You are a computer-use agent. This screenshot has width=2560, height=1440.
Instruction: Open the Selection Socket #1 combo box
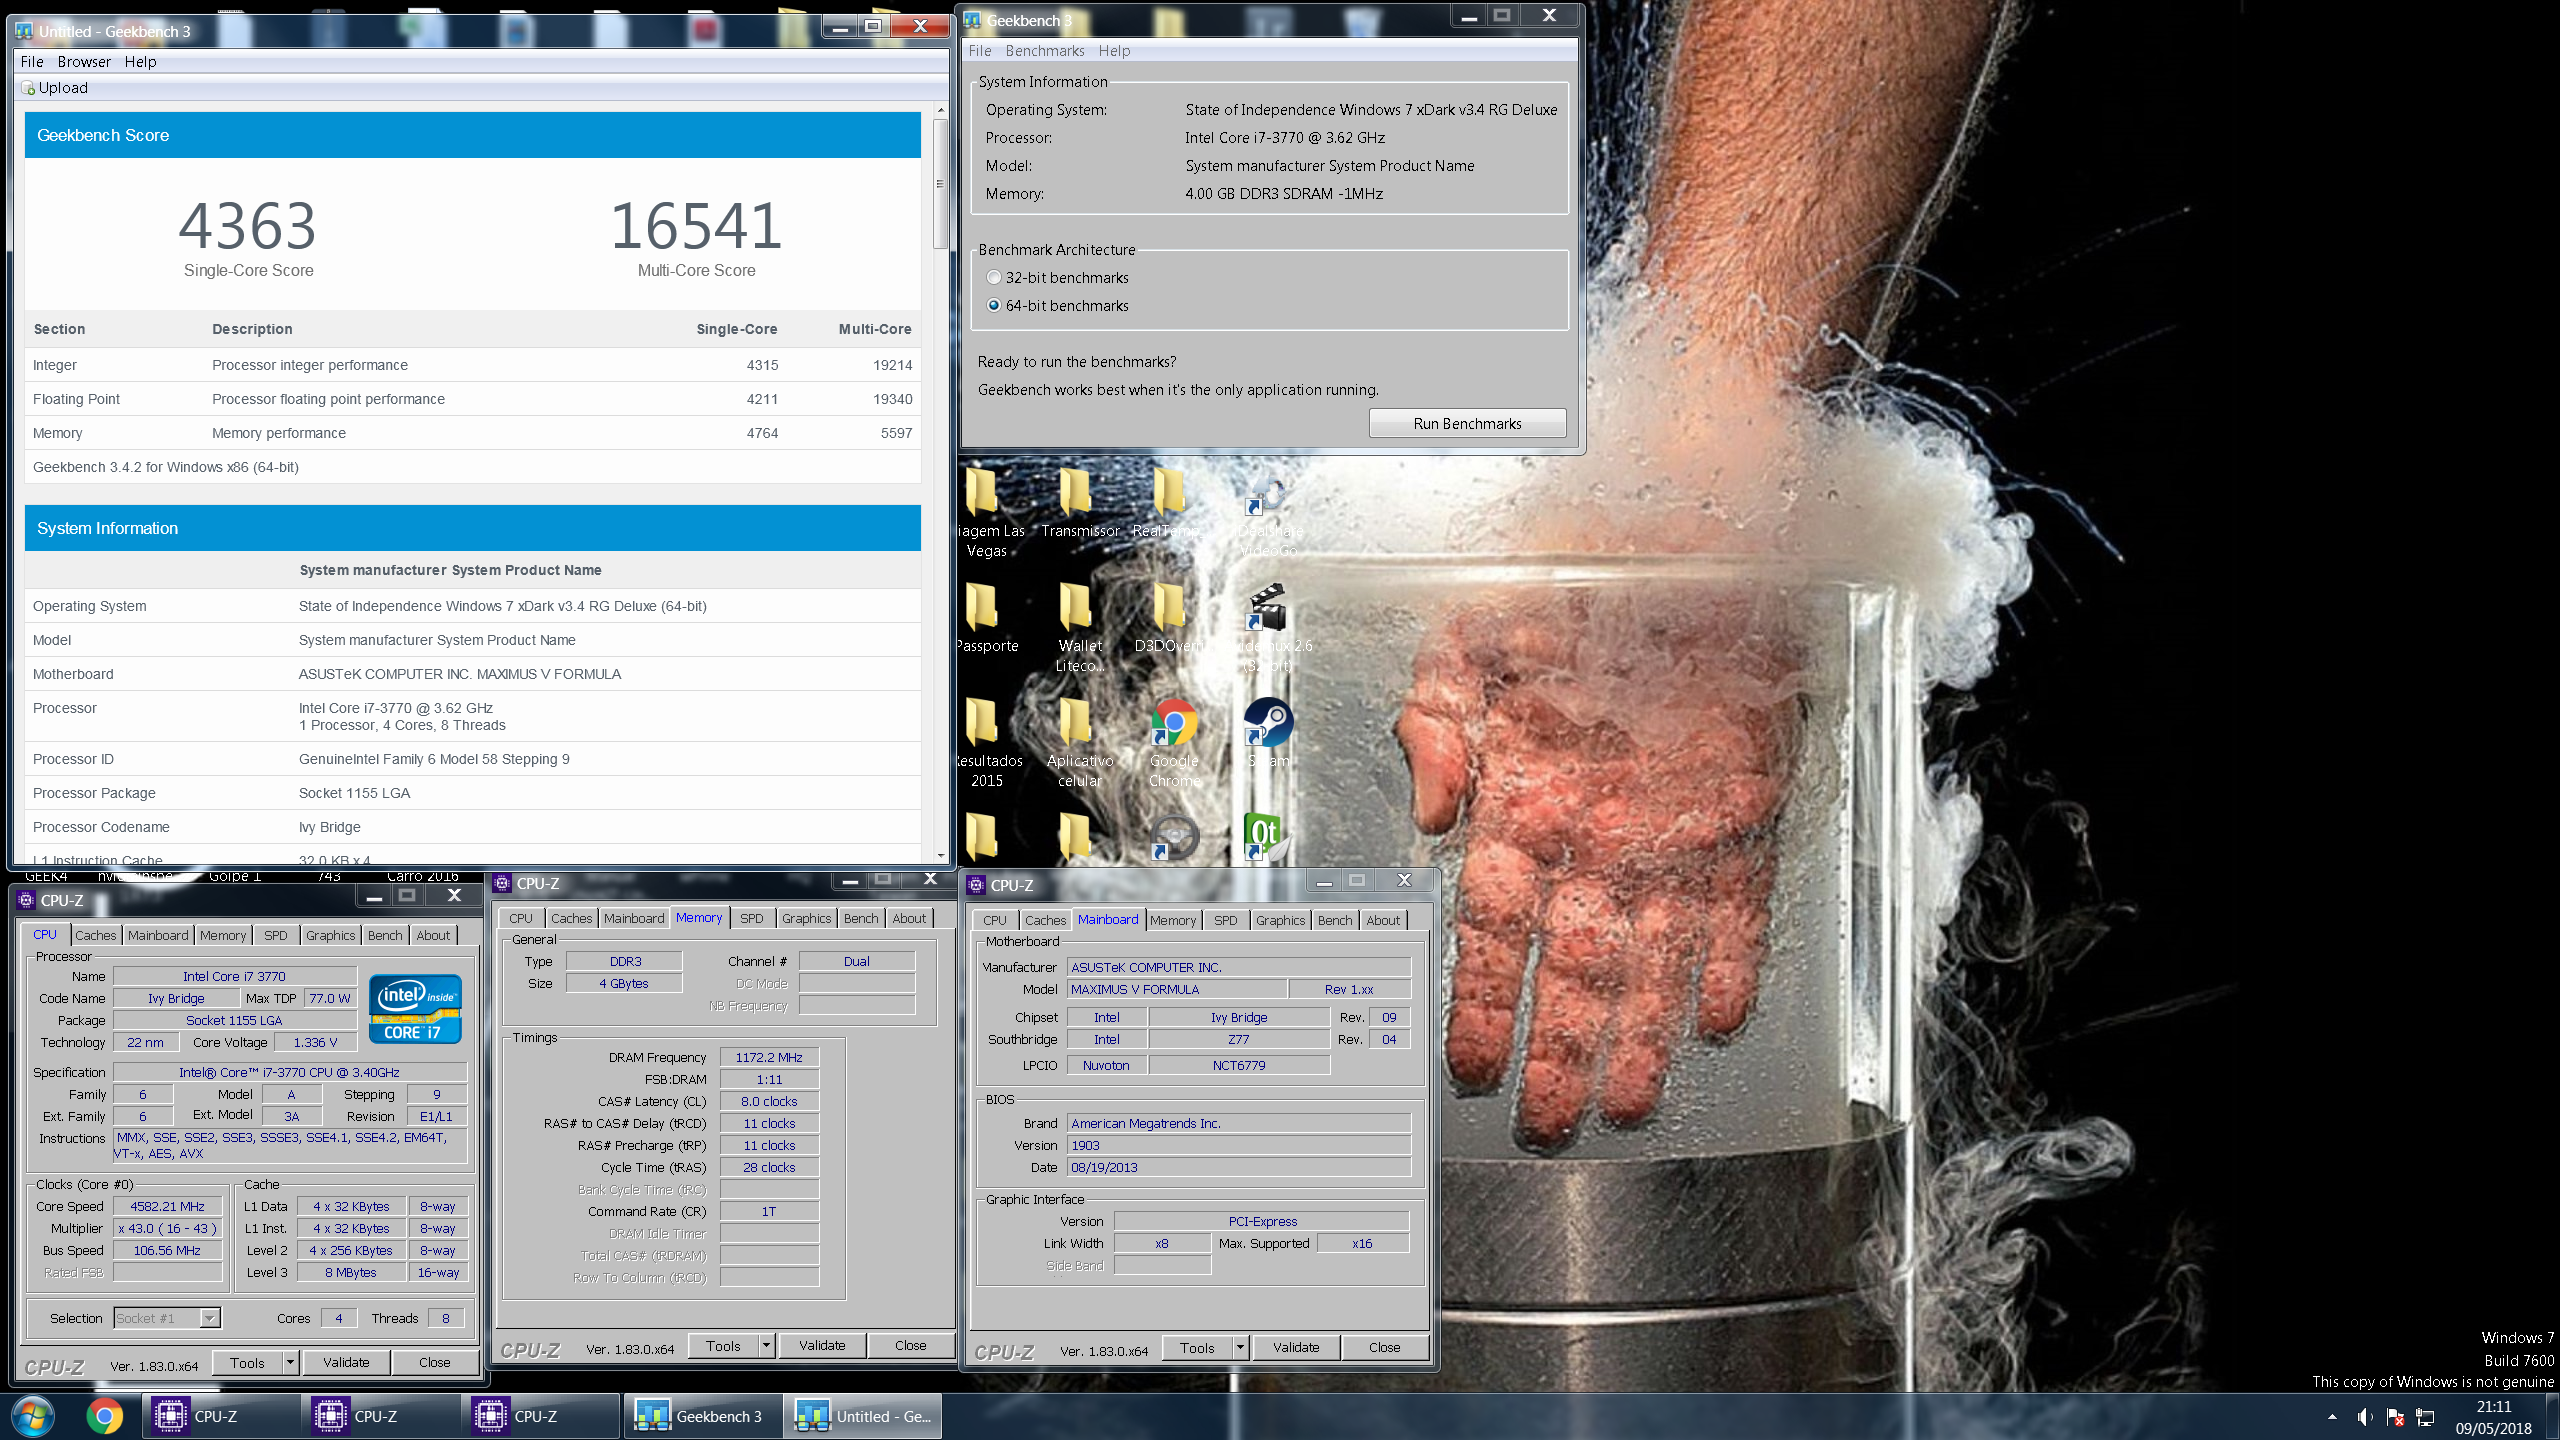(167, 1318)
